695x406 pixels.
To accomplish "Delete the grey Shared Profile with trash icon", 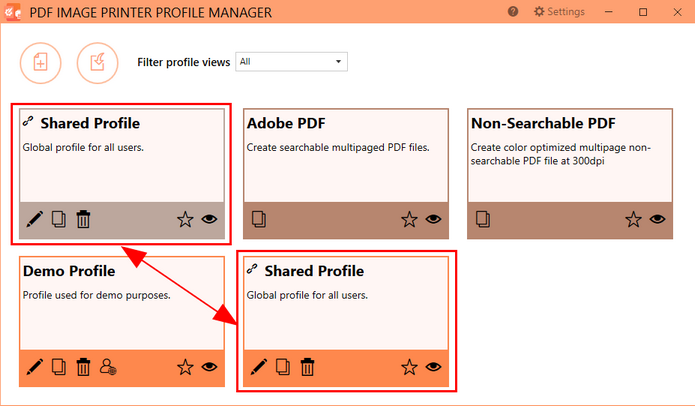I will [83, 219].
